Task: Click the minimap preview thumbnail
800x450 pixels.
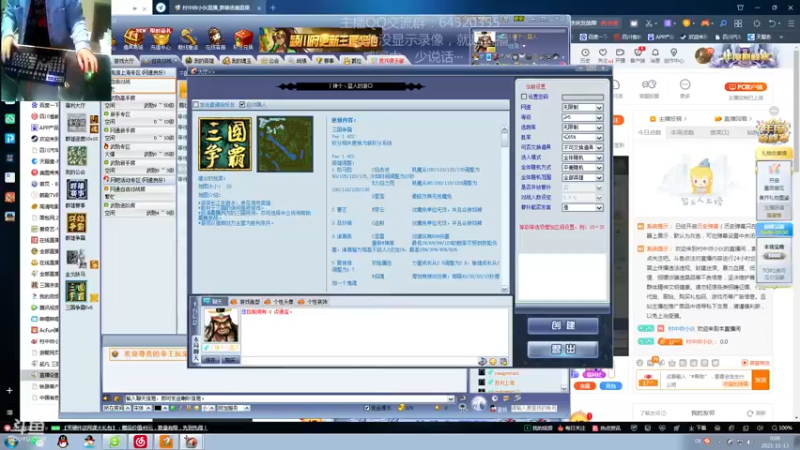Action: [x=285, y=144]
